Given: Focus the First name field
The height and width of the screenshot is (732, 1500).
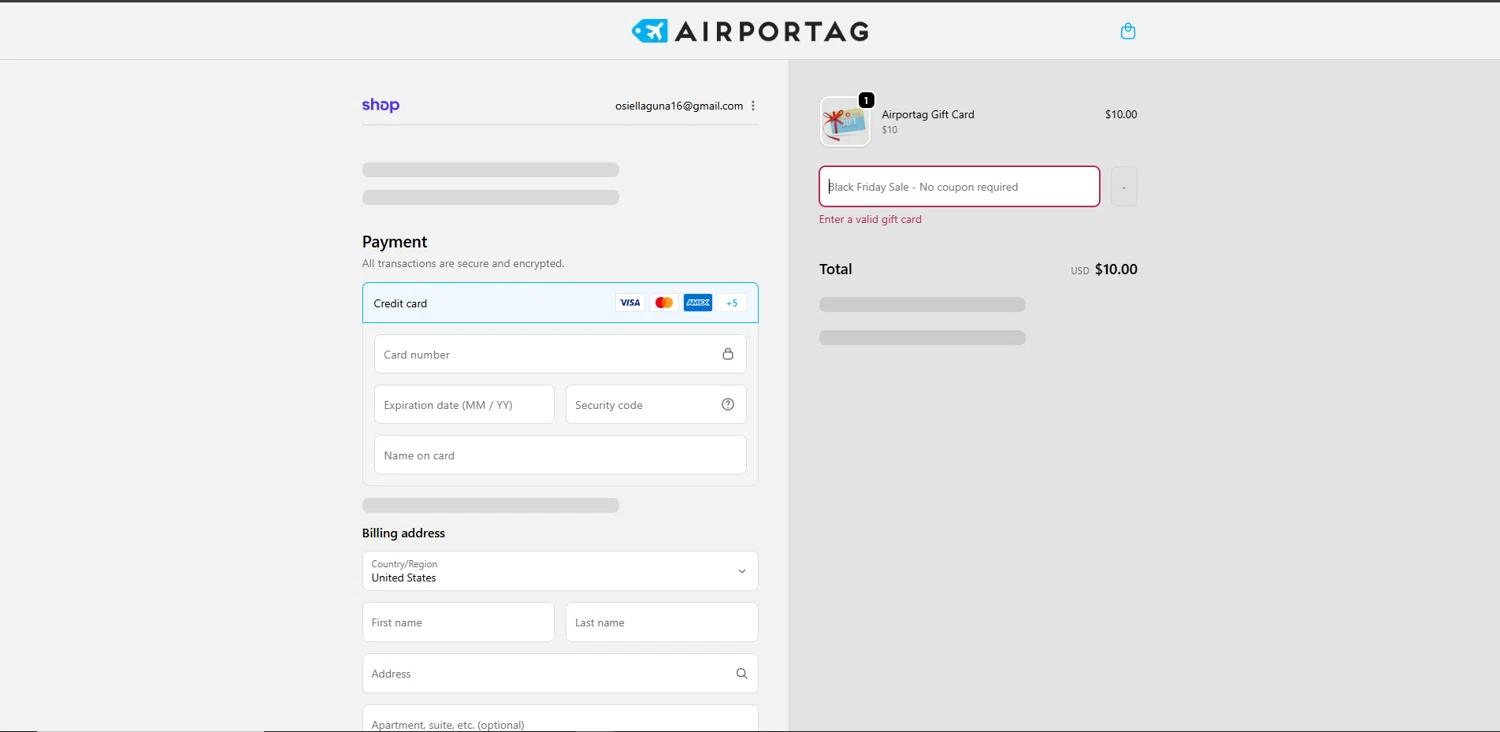Looking at the screenshot, I should pos(458,622).
